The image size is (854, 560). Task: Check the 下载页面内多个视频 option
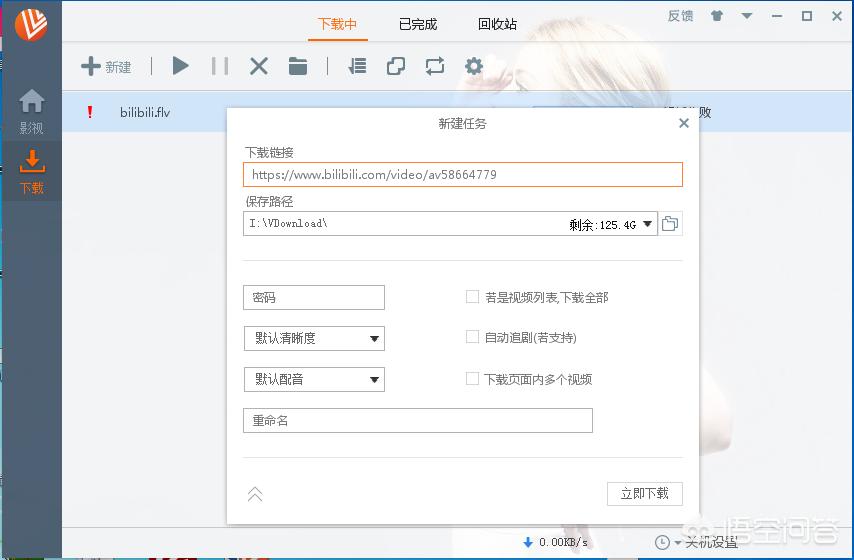pyautogui.click(x=473, y=379)
